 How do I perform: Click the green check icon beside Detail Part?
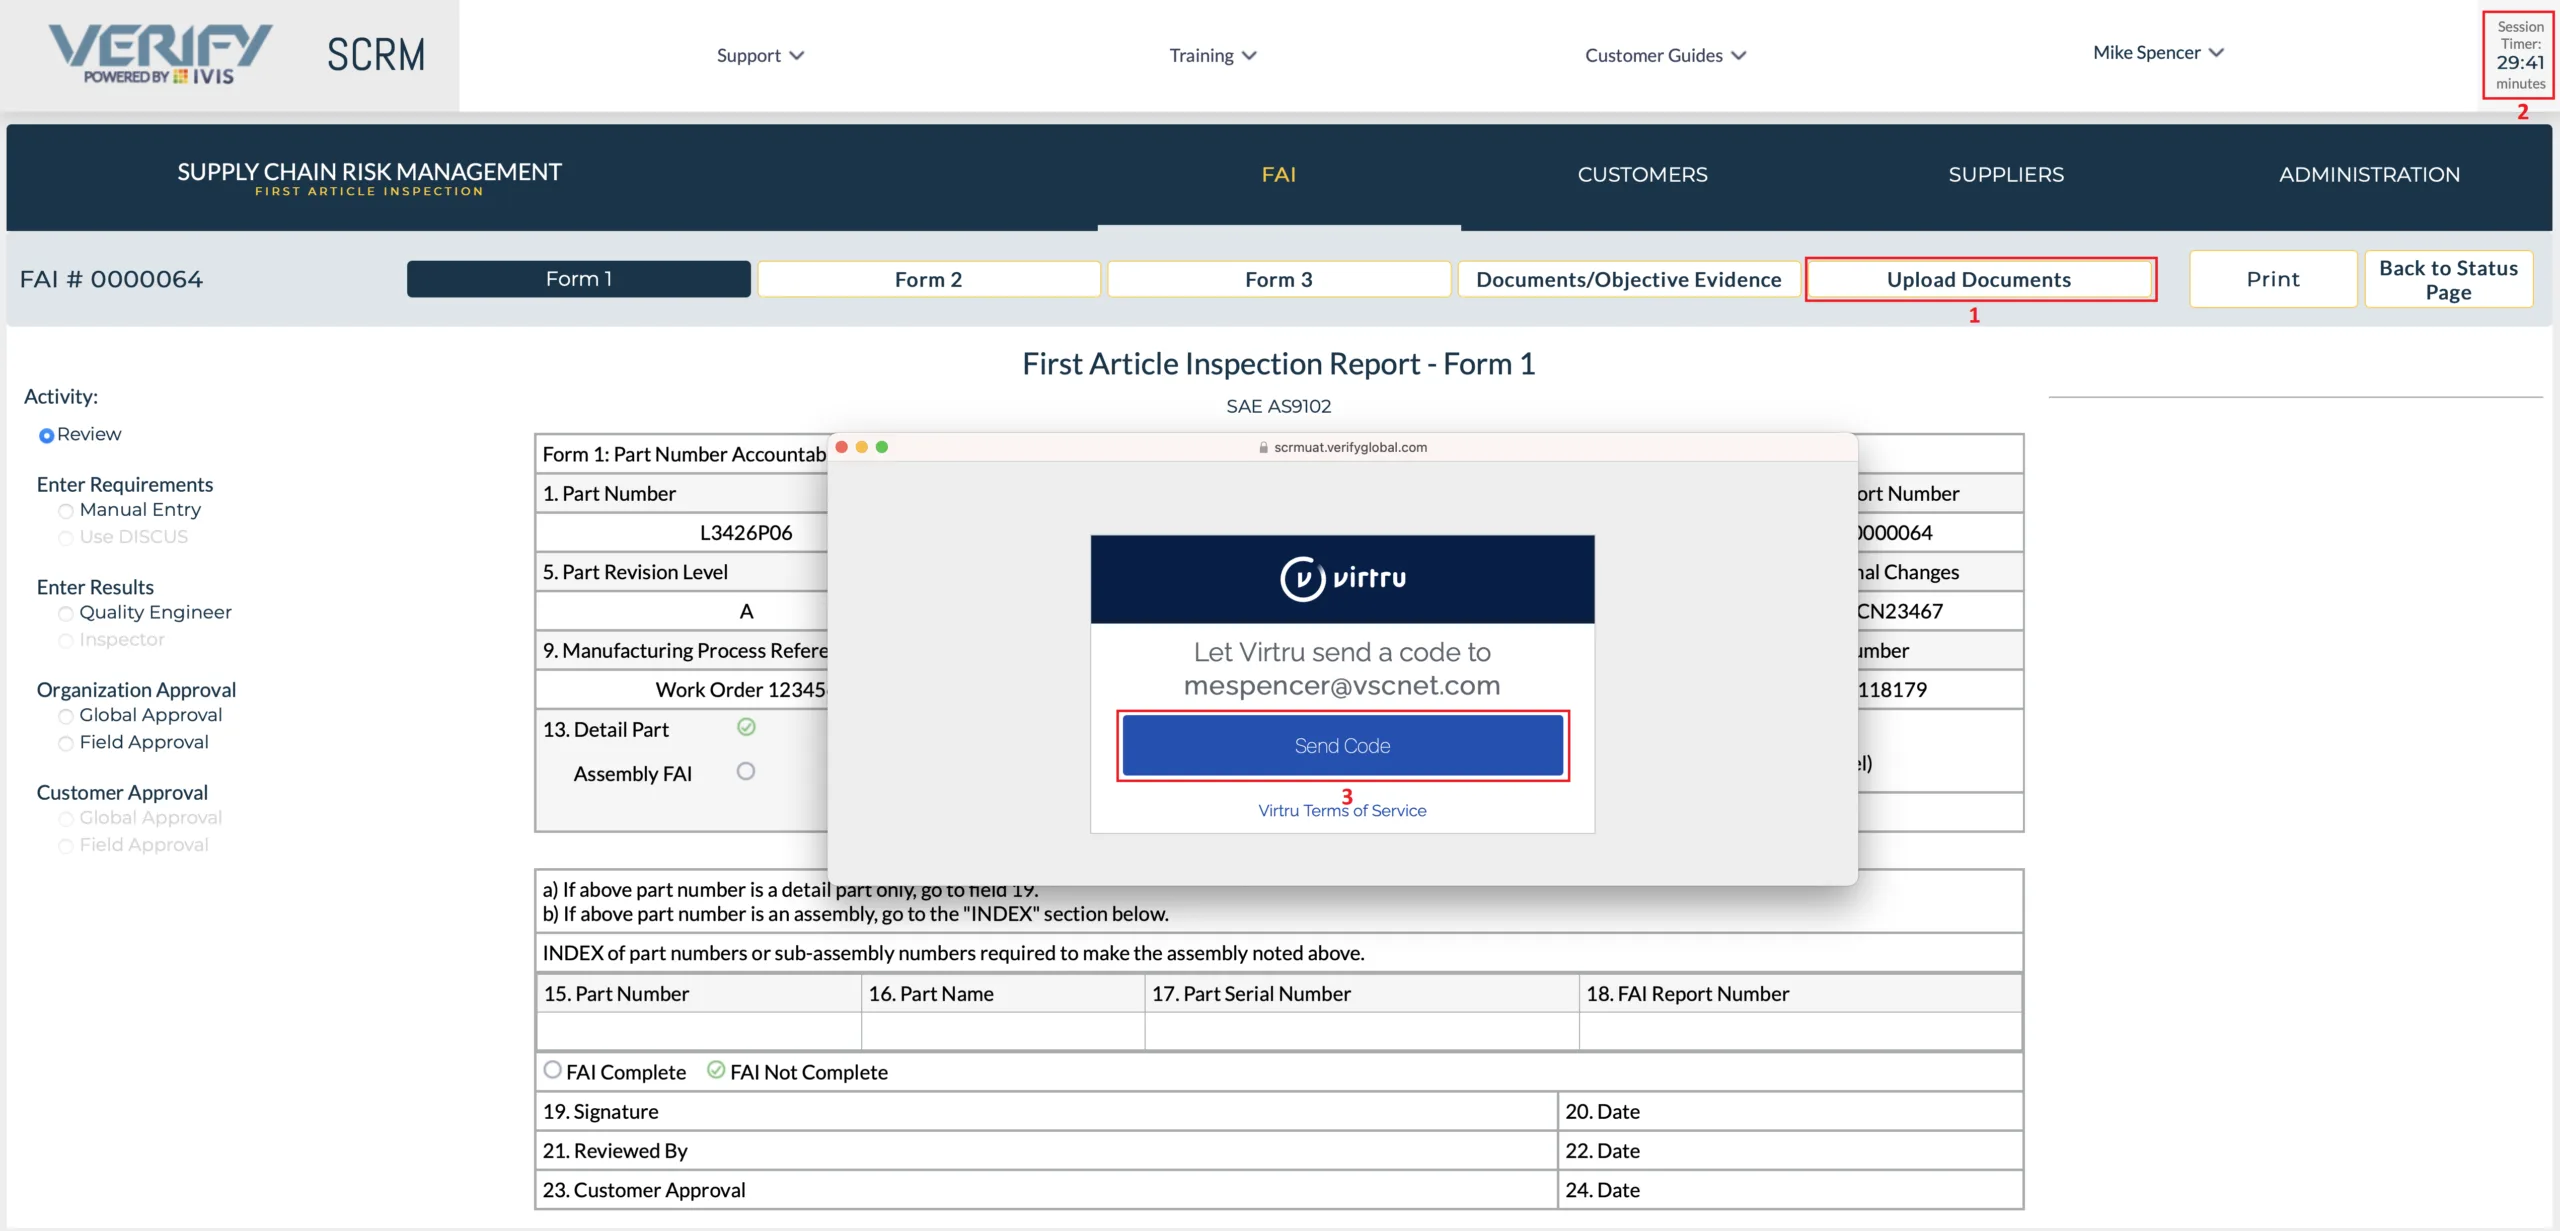[746, 727]
